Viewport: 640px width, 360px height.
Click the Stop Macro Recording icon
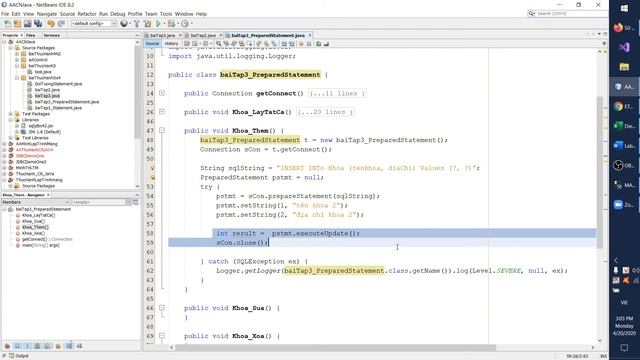[309, 44]
